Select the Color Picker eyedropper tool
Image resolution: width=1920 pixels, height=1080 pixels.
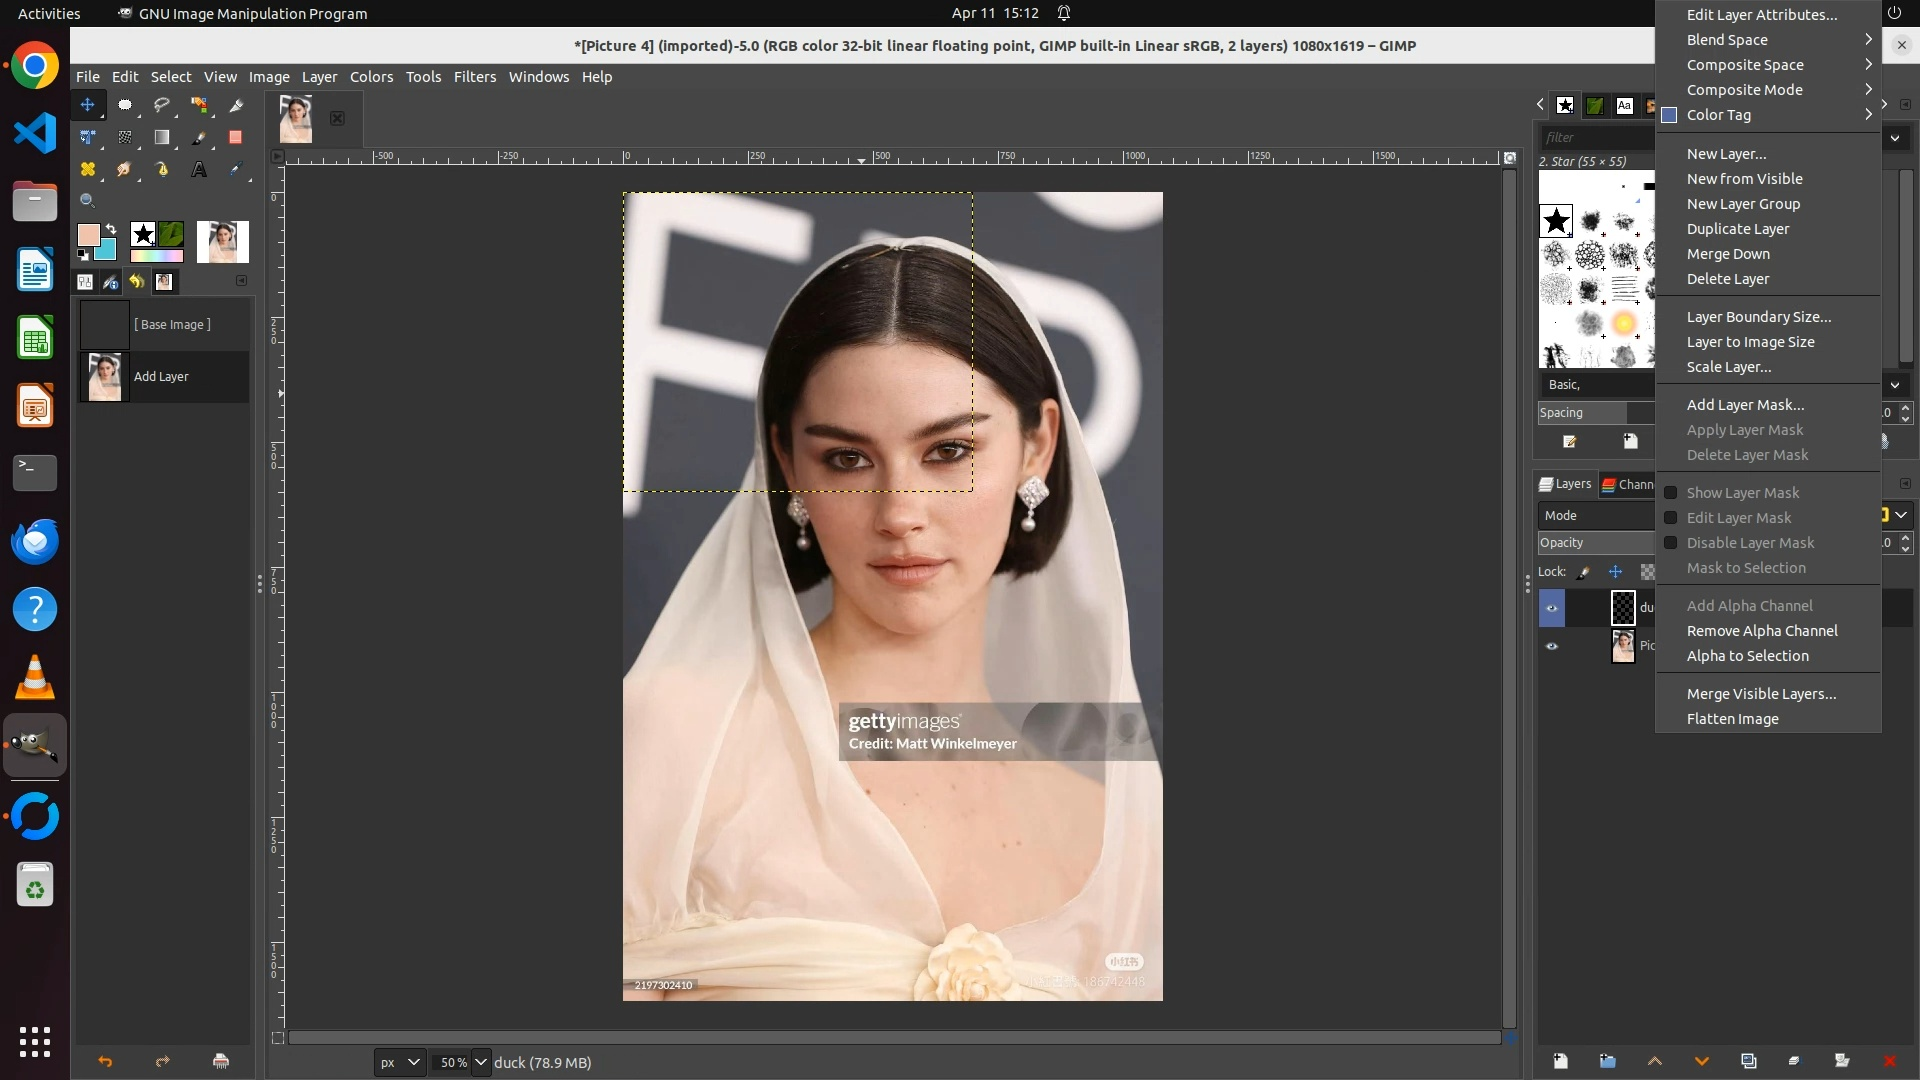pos(236,170)
